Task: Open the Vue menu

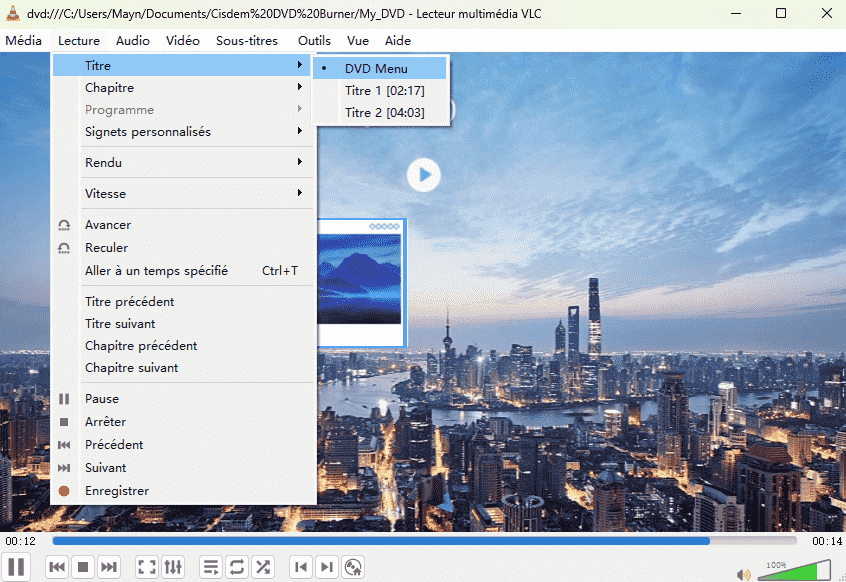Action: (x=358, y=40)
